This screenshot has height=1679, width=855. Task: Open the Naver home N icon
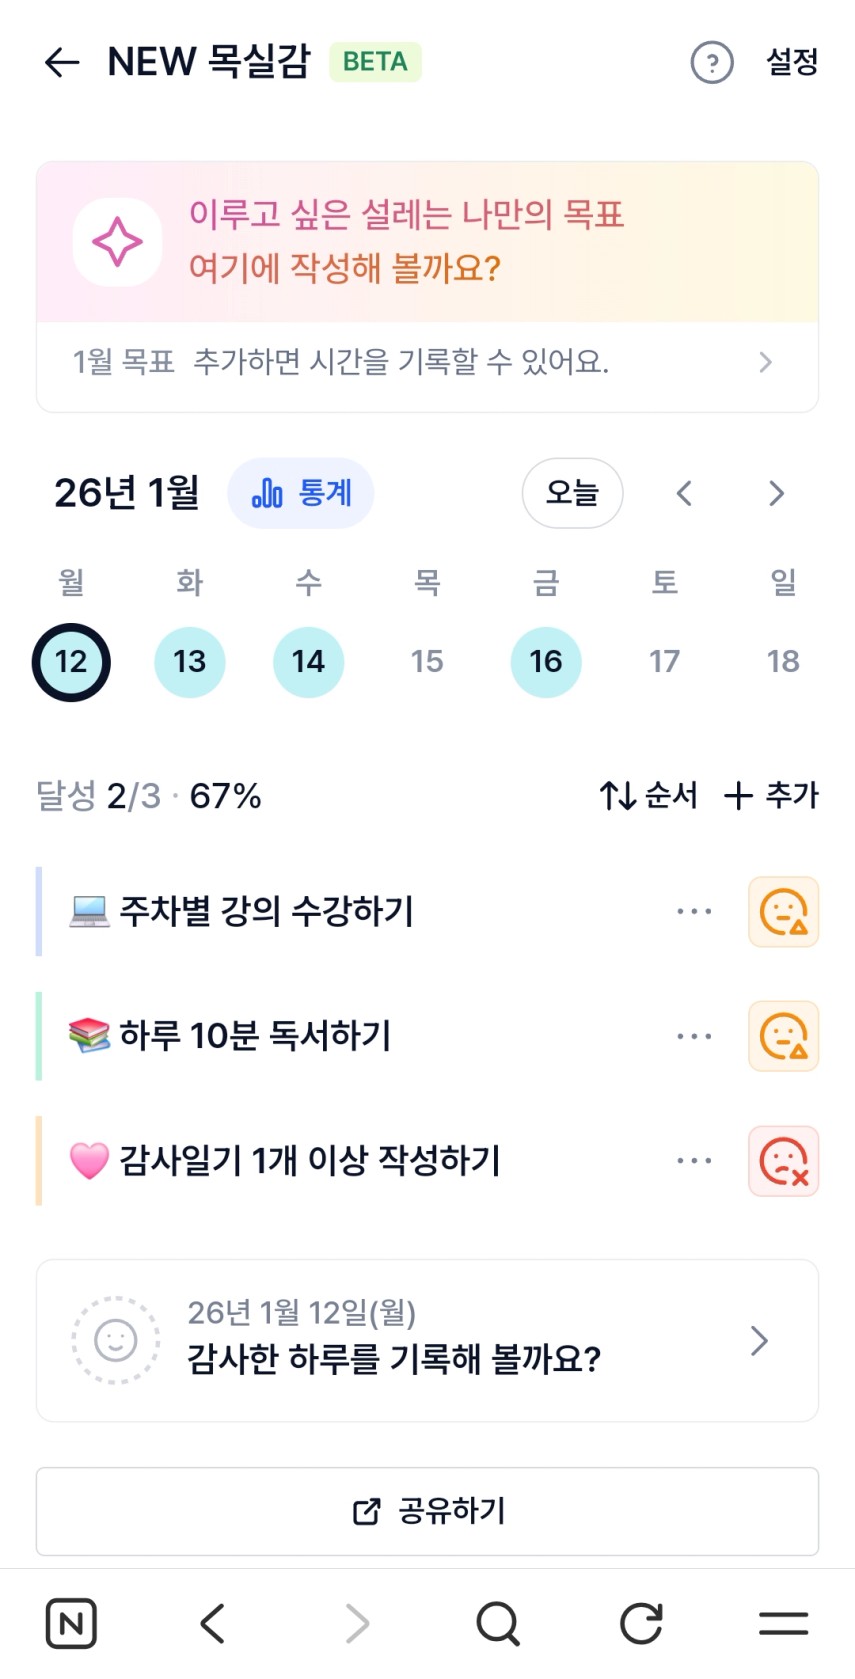[71, 1622]
